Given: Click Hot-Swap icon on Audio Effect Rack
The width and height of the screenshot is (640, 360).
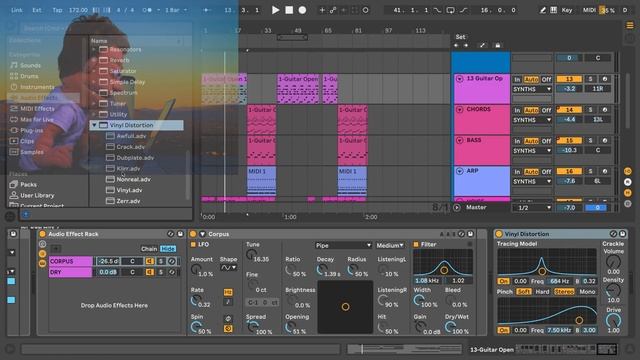Looking at the screenshot, I should [171, 234].
